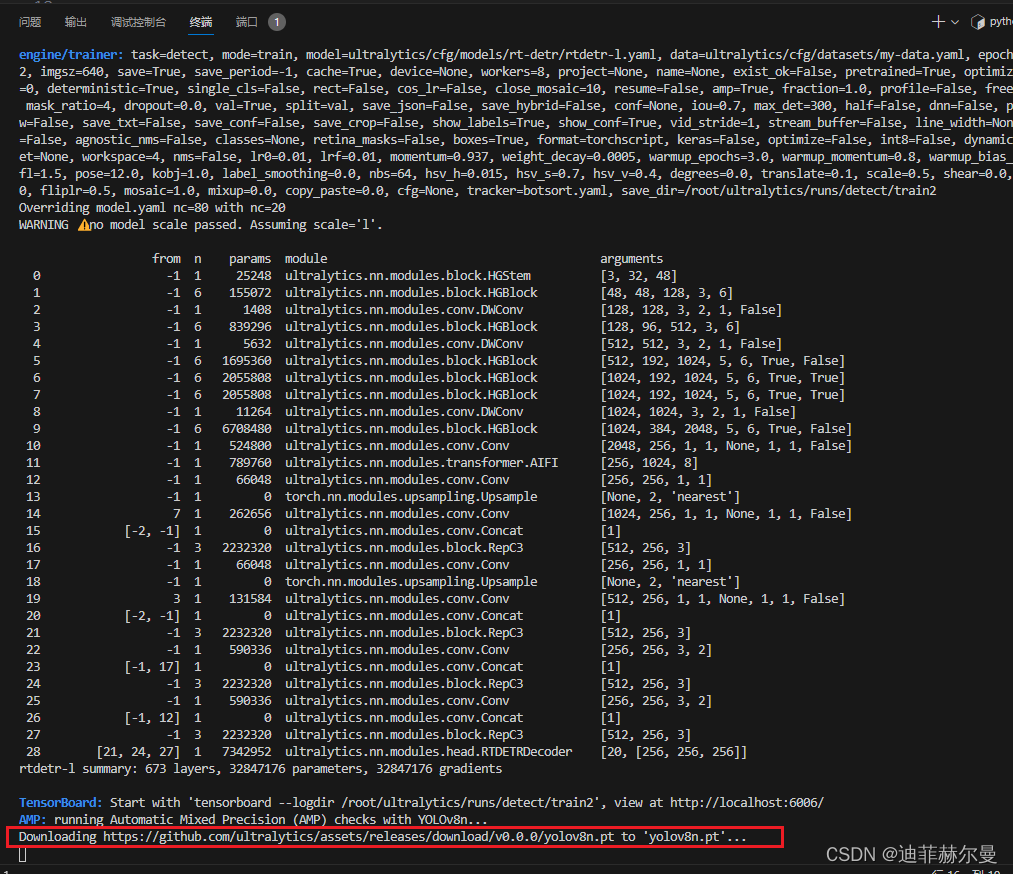Viewport: 1013px width, 874px height.
Task: Switch to the 输出 (Output) tab
Action: tap(76, 22)
